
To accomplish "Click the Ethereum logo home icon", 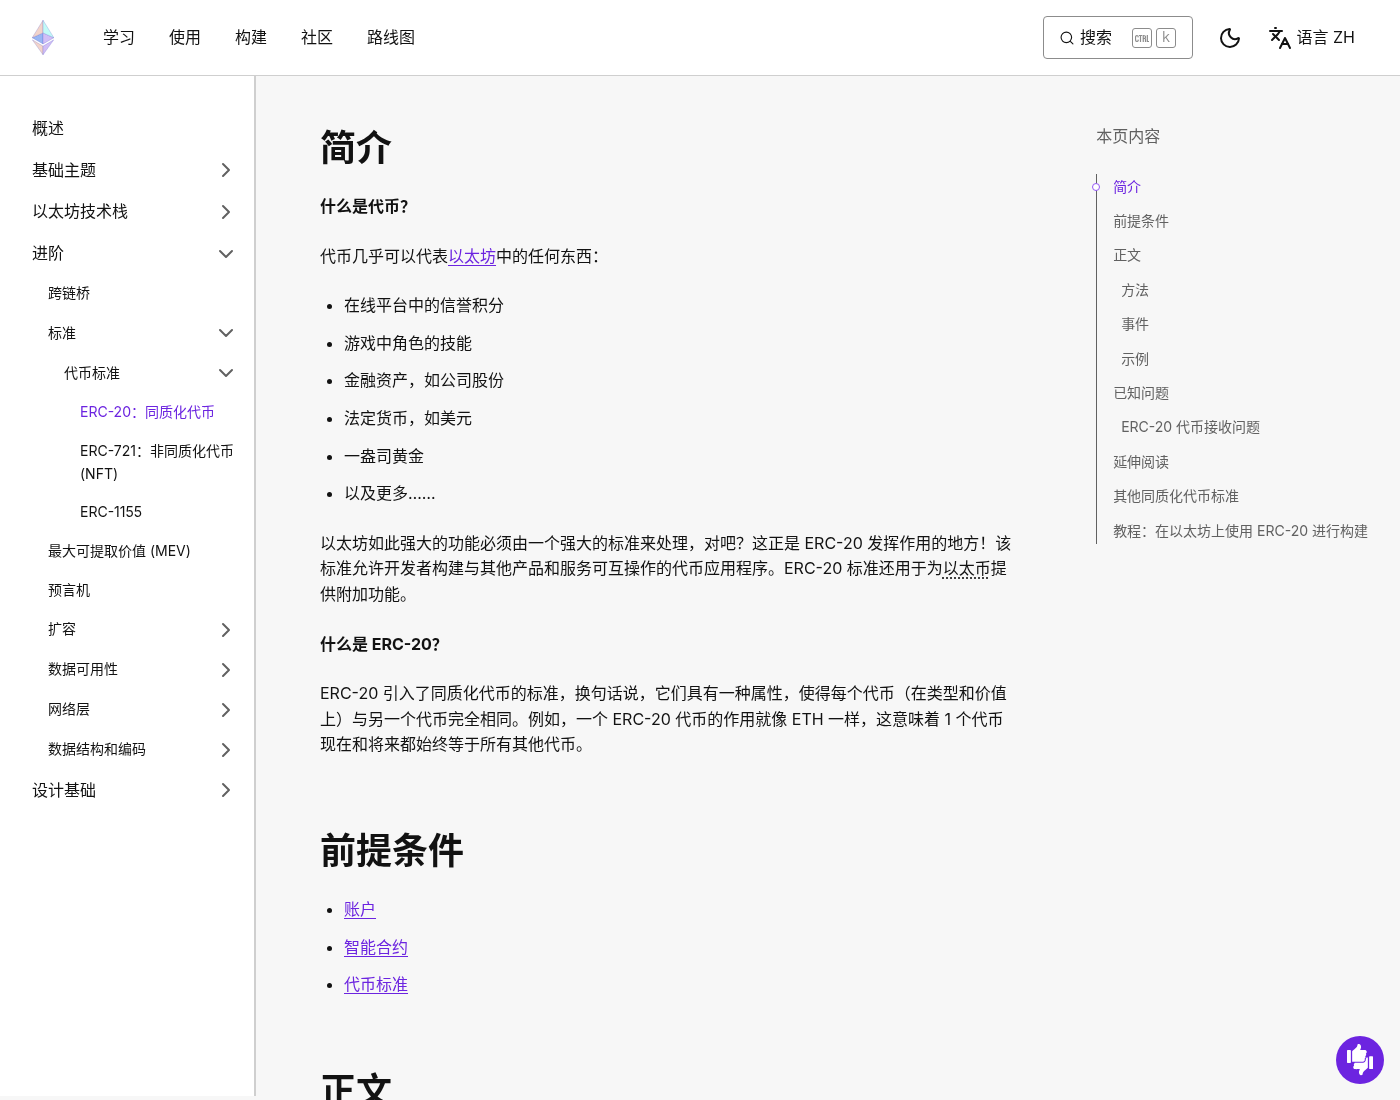I will point(43,37).
